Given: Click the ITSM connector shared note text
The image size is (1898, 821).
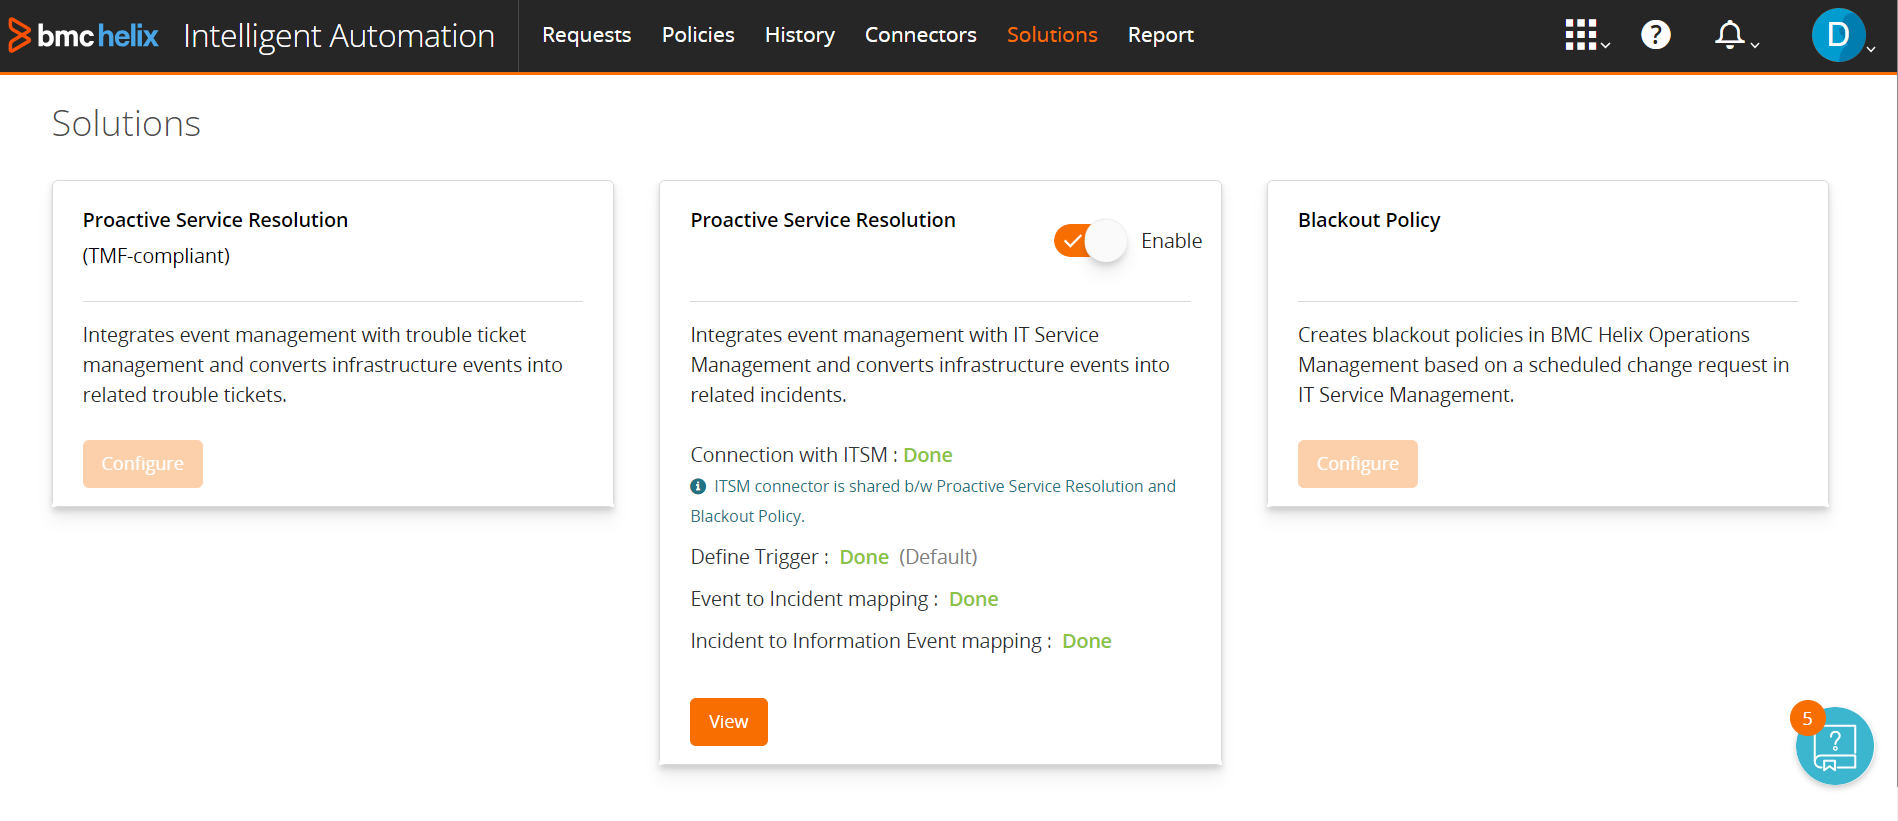Looking at the screenshot, I should [x=933, y=501].
